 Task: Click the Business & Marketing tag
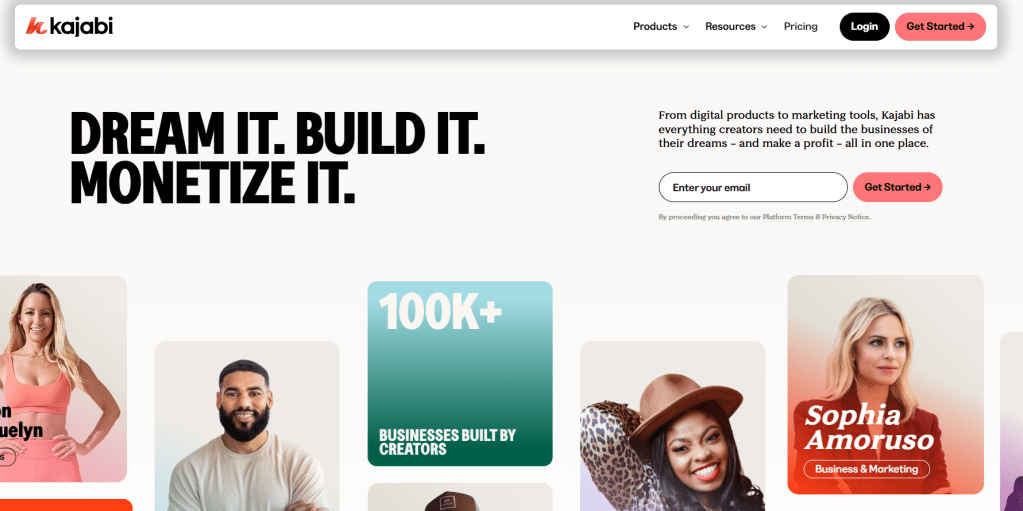click(866, 469)
